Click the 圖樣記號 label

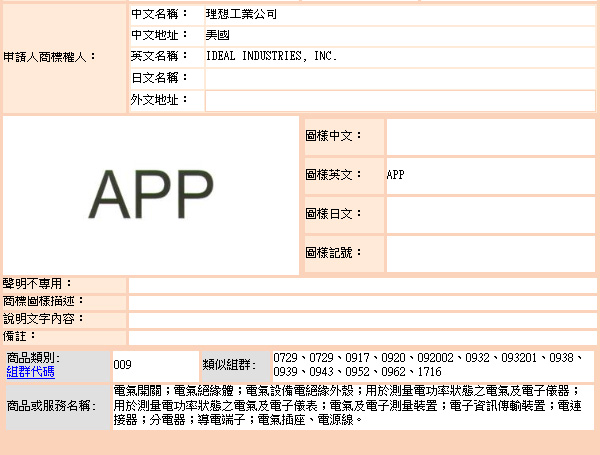point(333,253)
